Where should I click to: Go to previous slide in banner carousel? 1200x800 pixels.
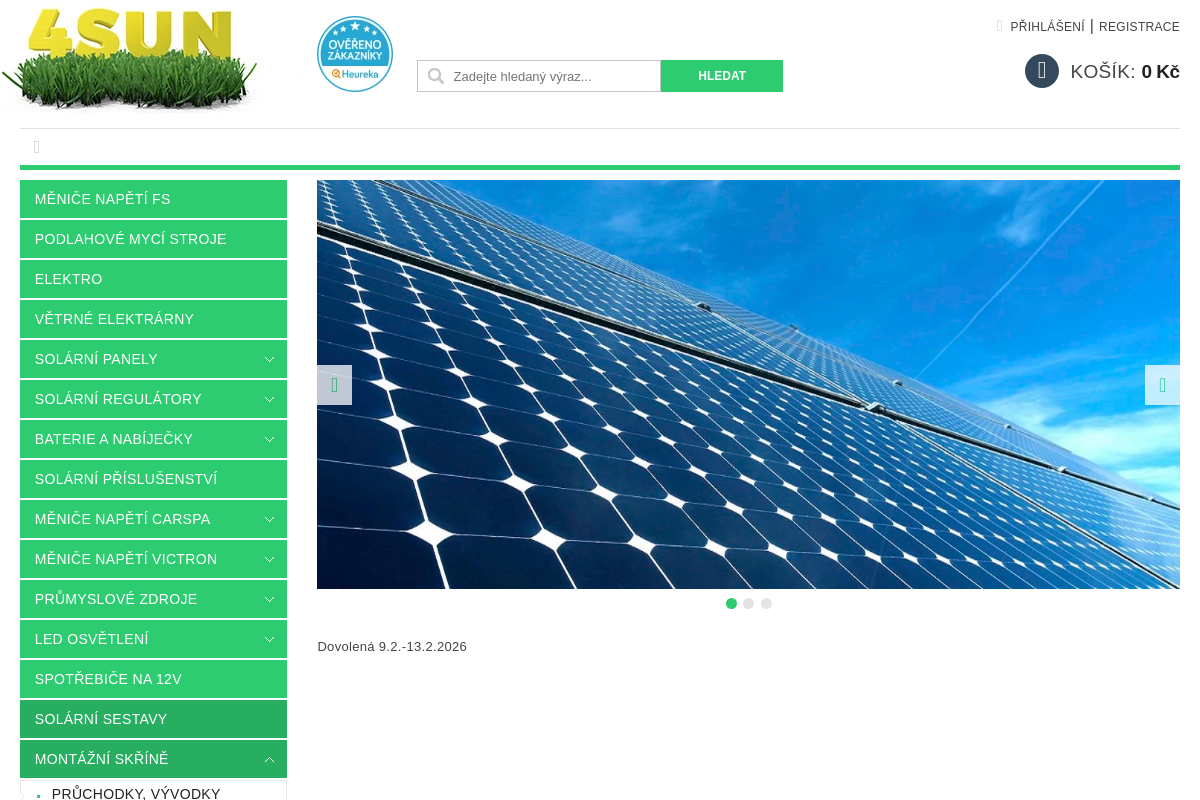[x=334, y=385]
